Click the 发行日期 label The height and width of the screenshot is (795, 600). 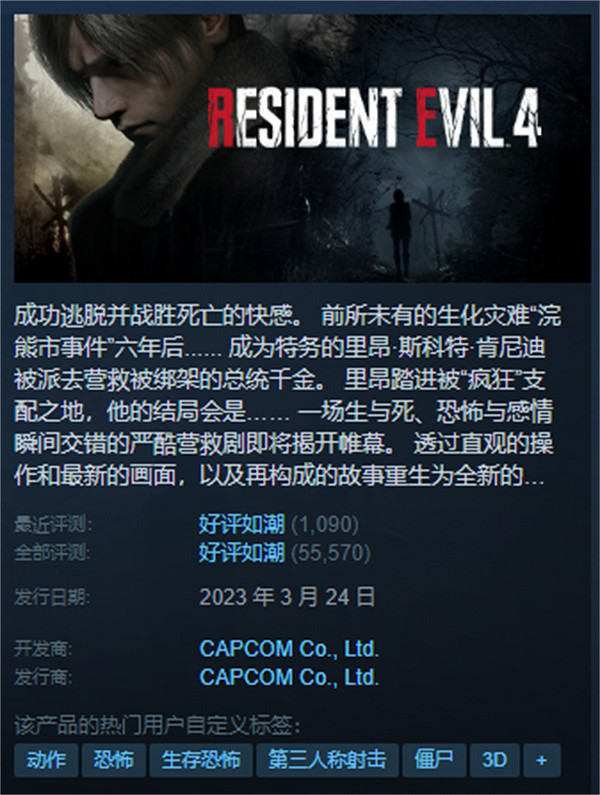click(x=52, y=598)
